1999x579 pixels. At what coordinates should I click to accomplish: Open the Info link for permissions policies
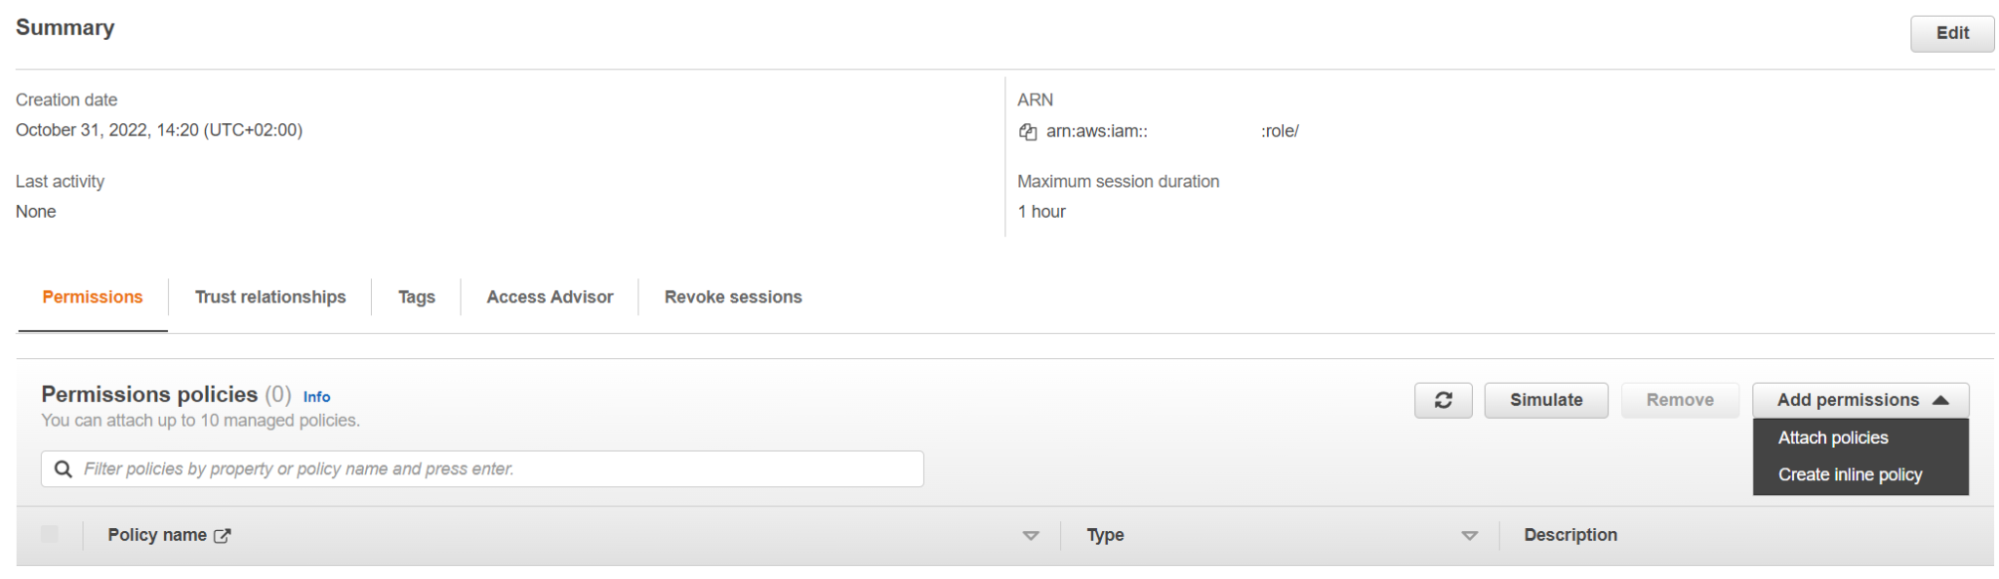(x=316, y=397)
